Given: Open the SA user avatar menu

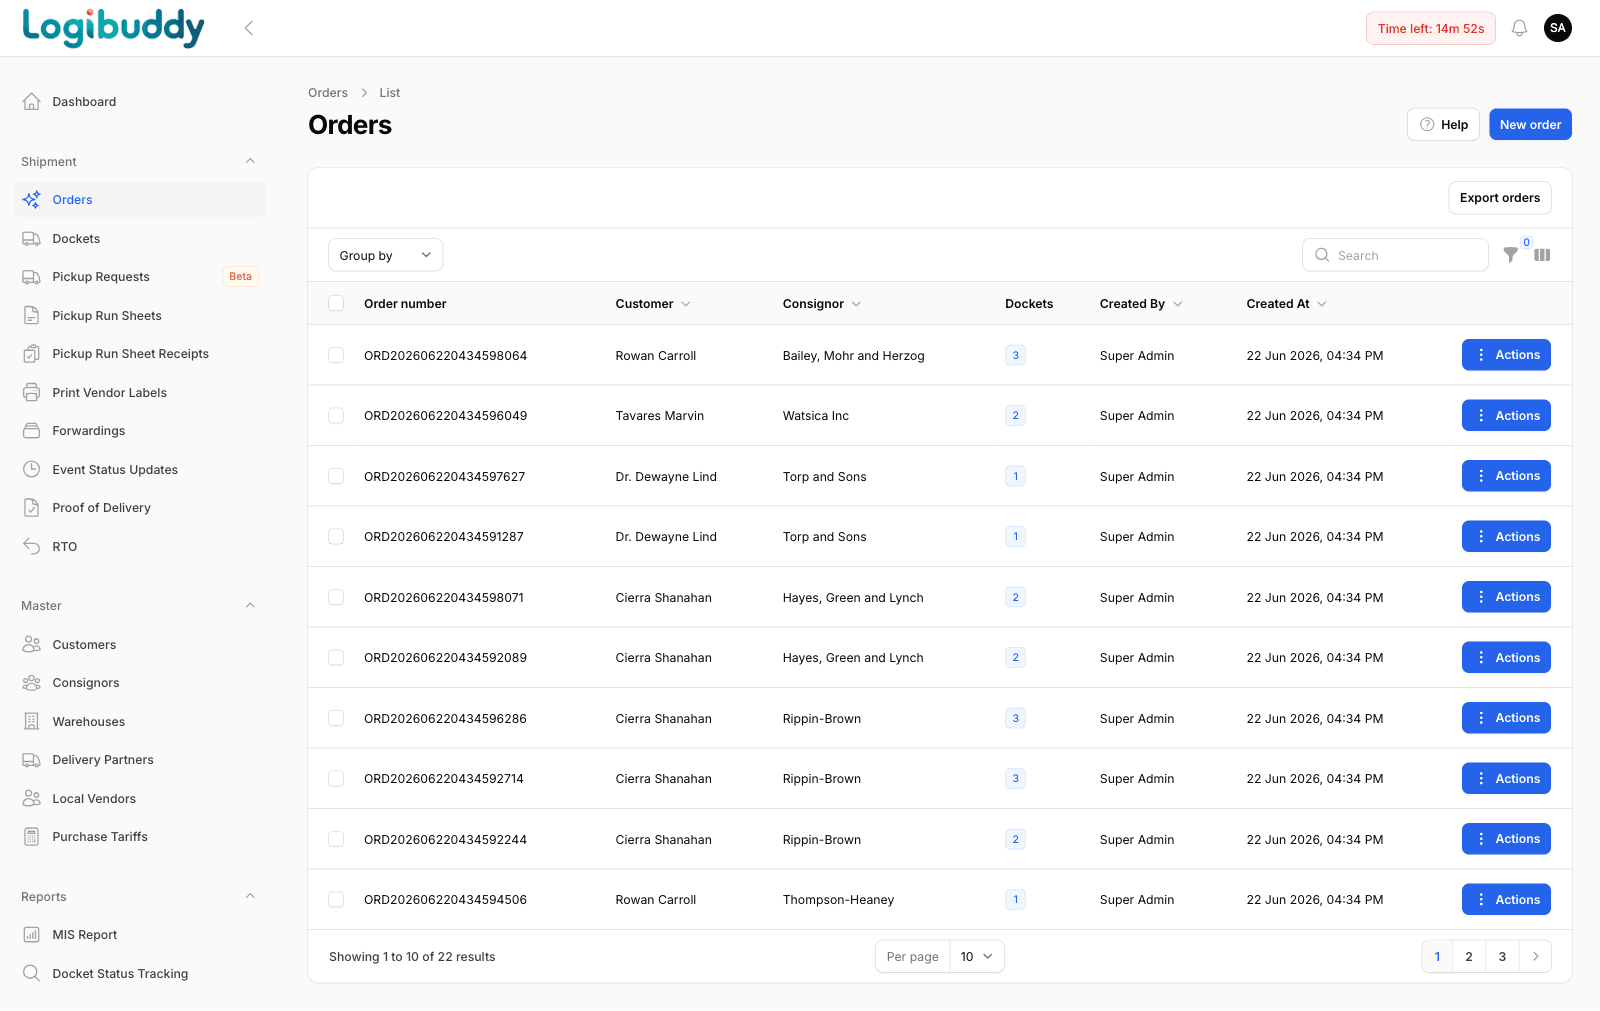Looking at the screenshot, I should pos(1557,28).
